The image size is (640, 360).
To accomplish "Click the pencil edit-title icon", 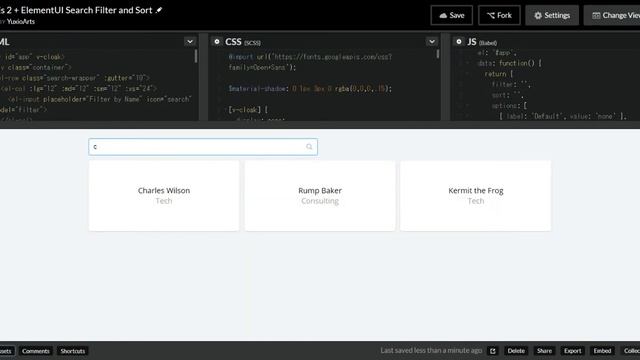I will click(159, 10).
